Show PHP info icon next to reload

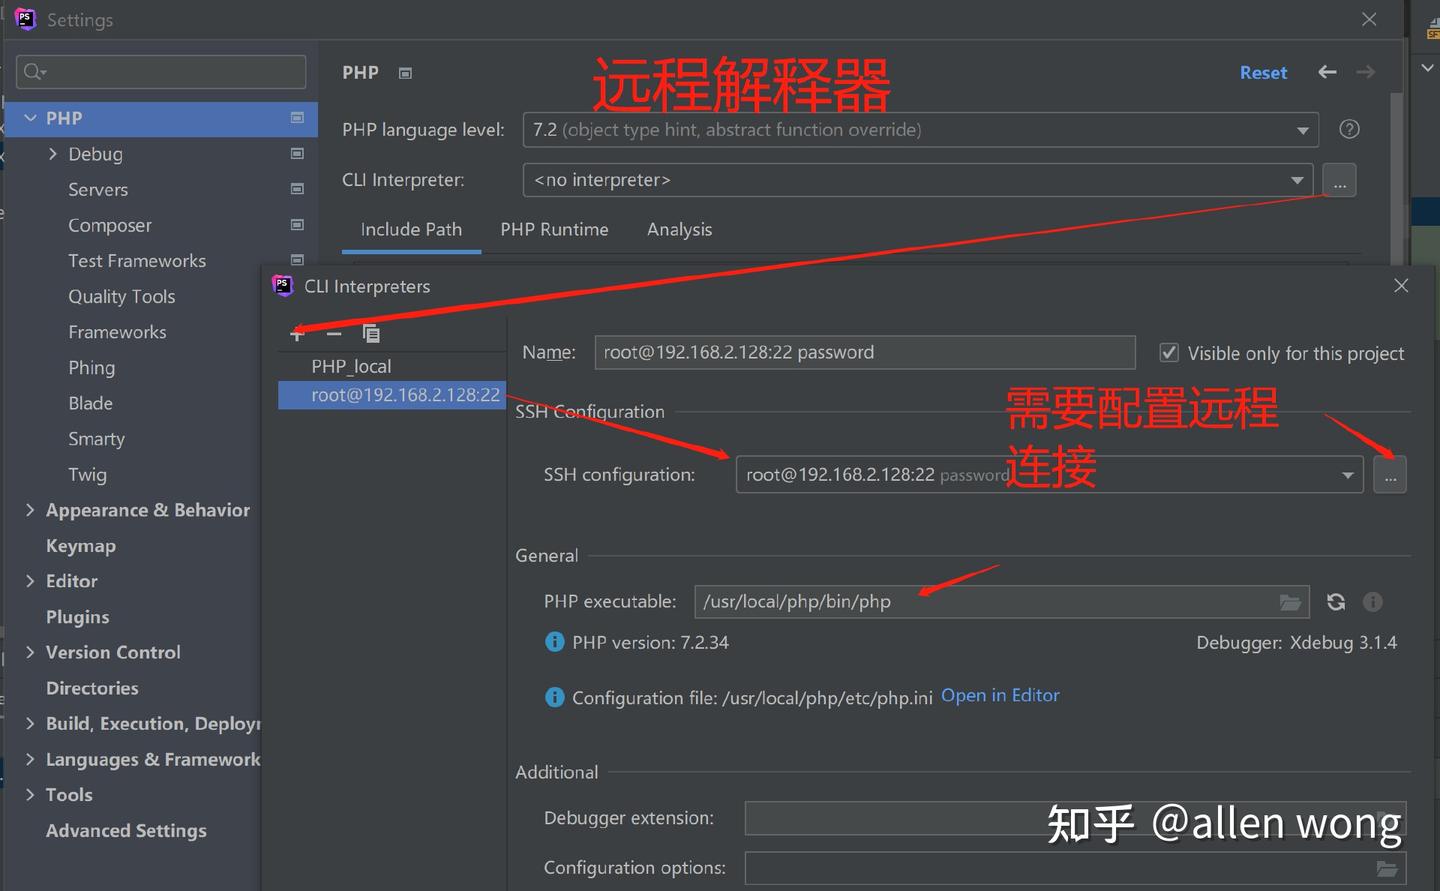pyautogui.click(x=1373, y=602)
